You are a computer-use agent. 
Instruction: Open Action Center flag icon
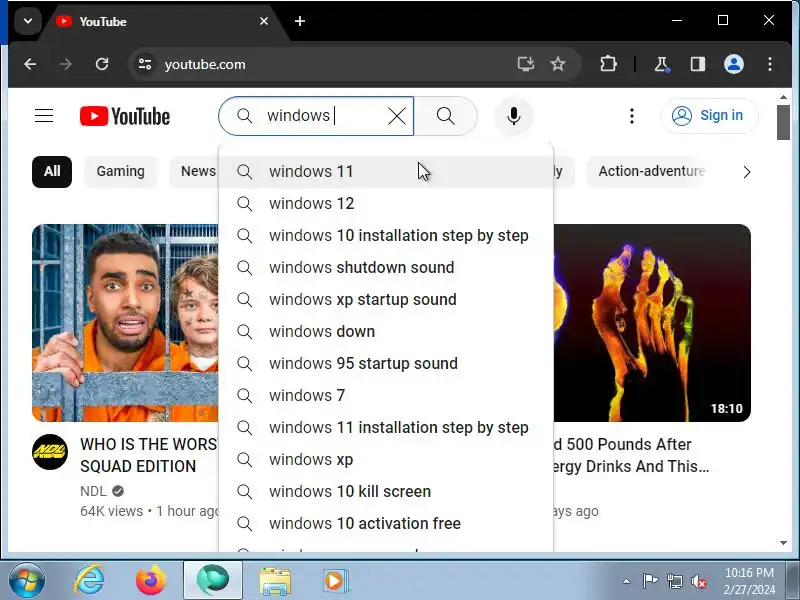tap(650, 581)
